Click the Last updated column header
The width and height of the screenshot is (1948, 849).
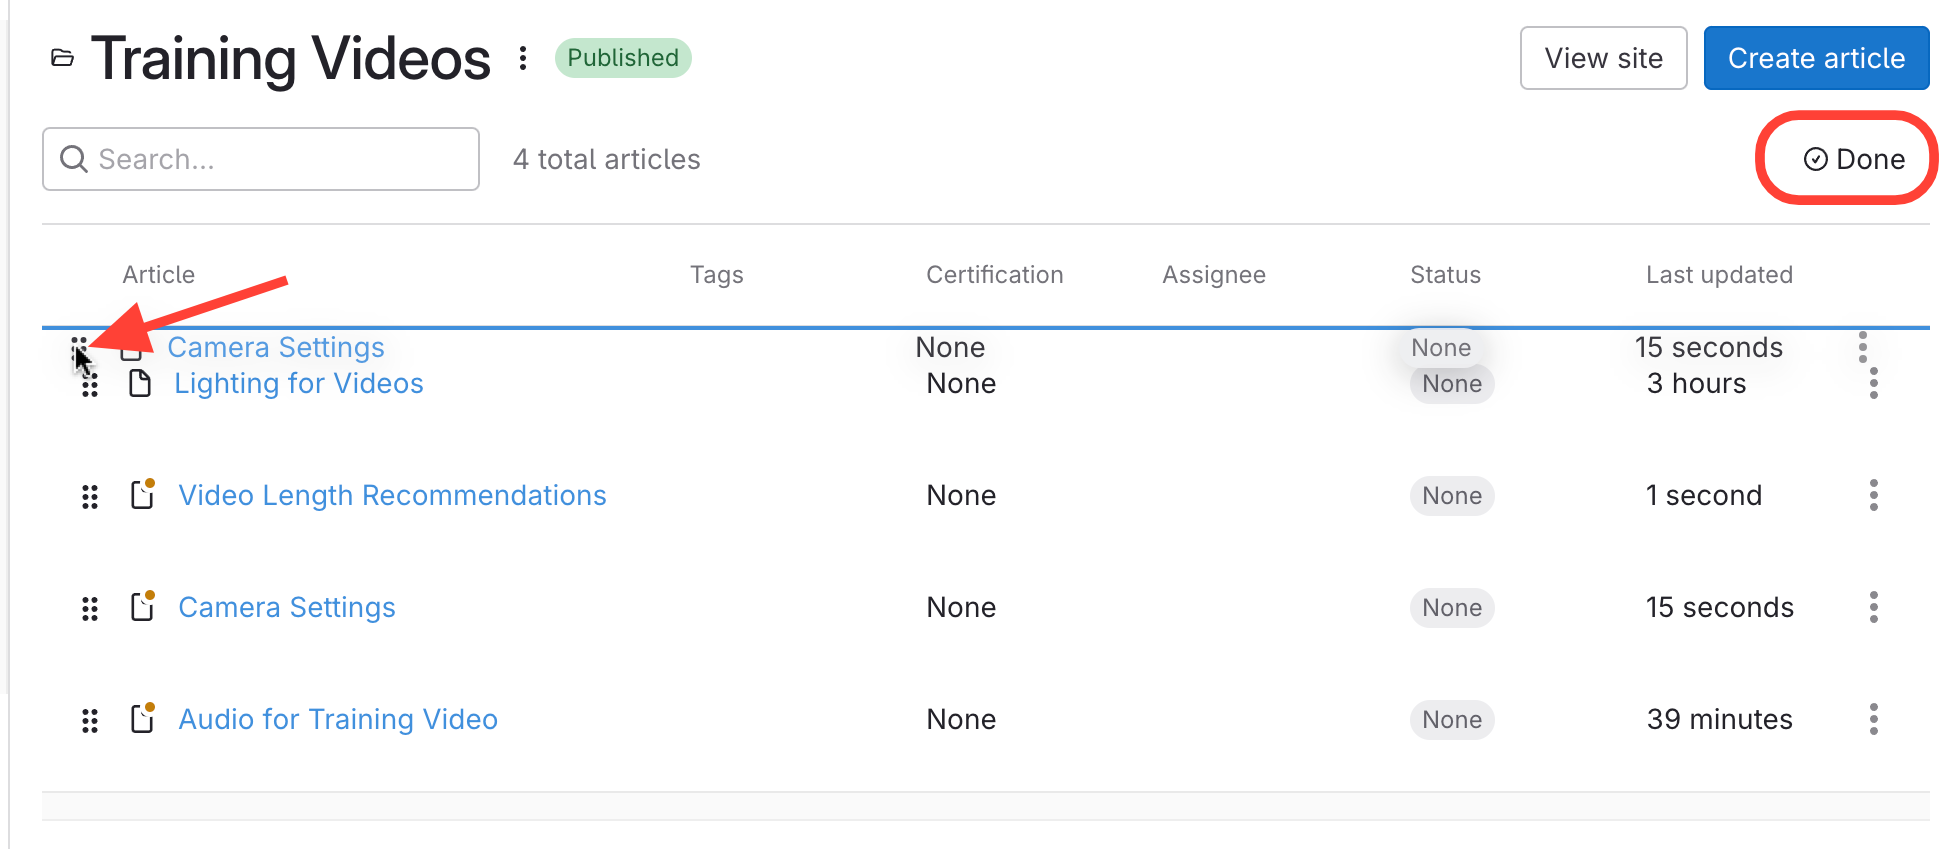pyautogui.click(x=1718, y=275)
